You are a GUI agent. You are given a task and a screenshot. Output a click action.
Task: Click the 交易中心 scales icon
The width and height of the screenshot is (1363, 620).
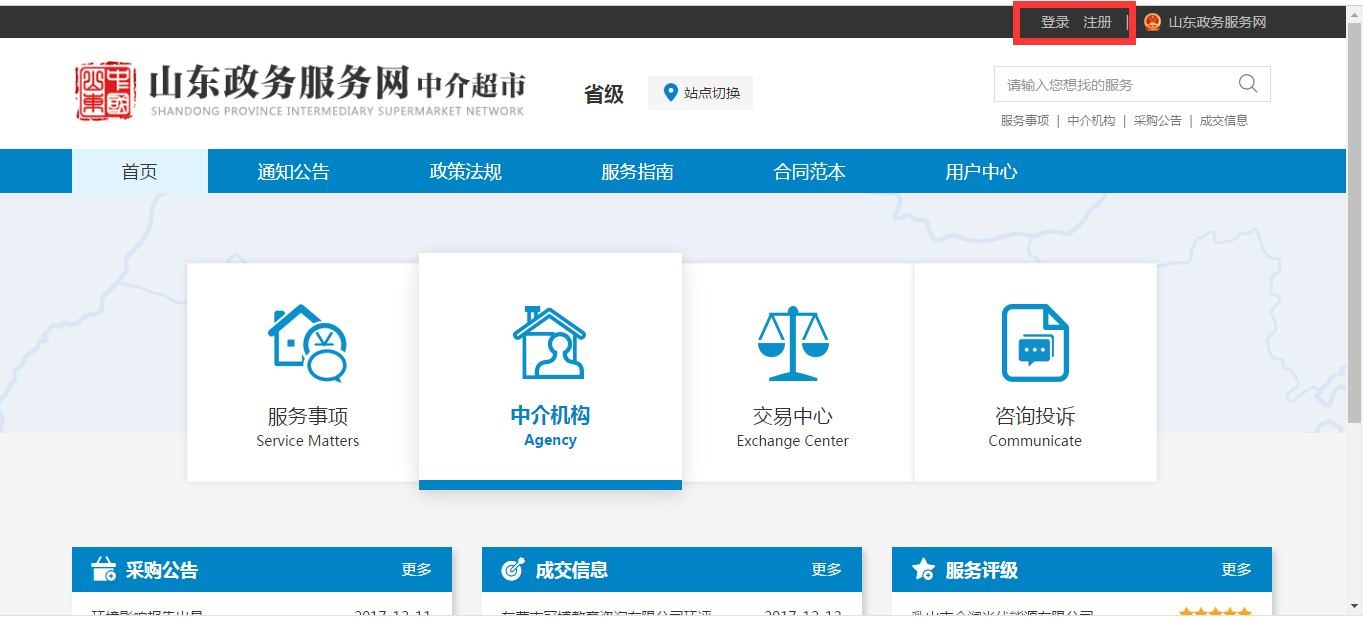point(792,343)
